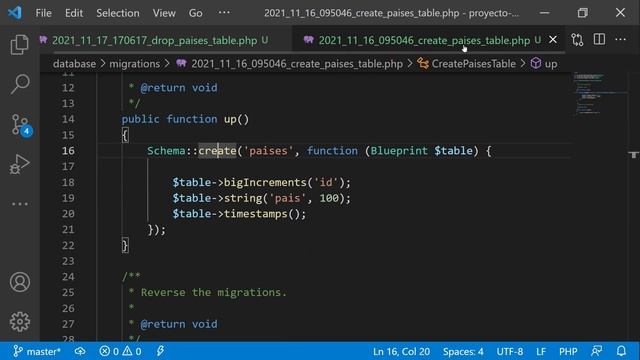Close the create_paises_table.php tab
Viewport: 640px width, 360px height.
pos(553,40)
